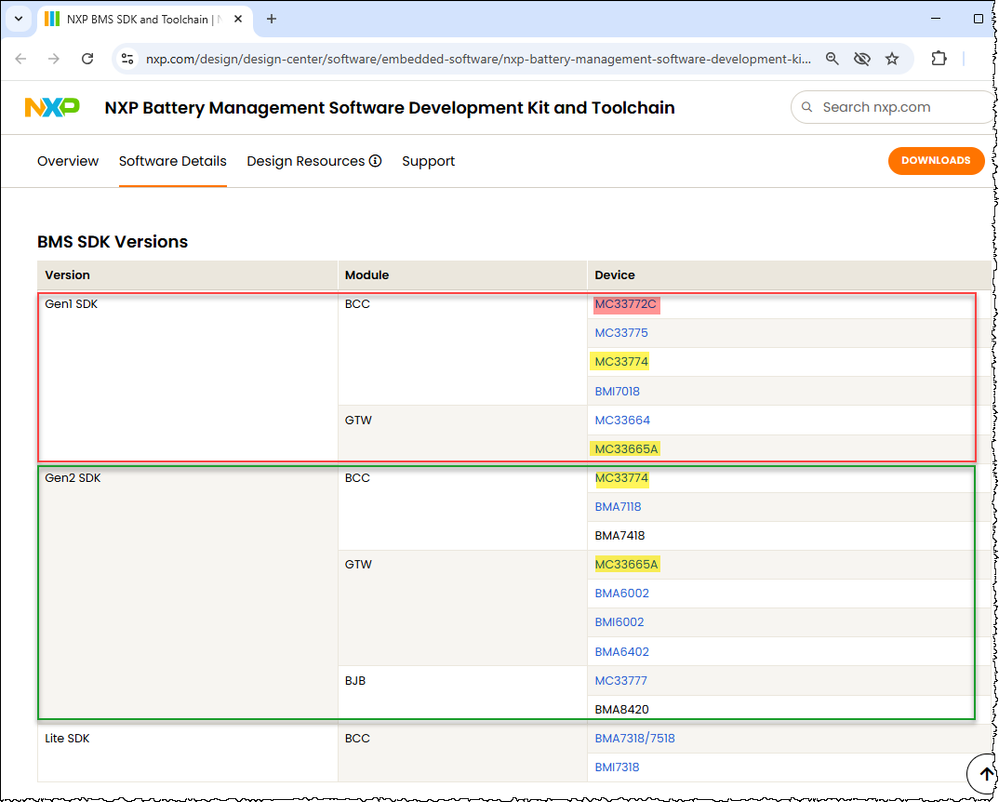Viewport: 999px width, 802px height.
Task: Open the BMA7318/7518 device link
Action: pyautogui.click(x=634, y=738)
